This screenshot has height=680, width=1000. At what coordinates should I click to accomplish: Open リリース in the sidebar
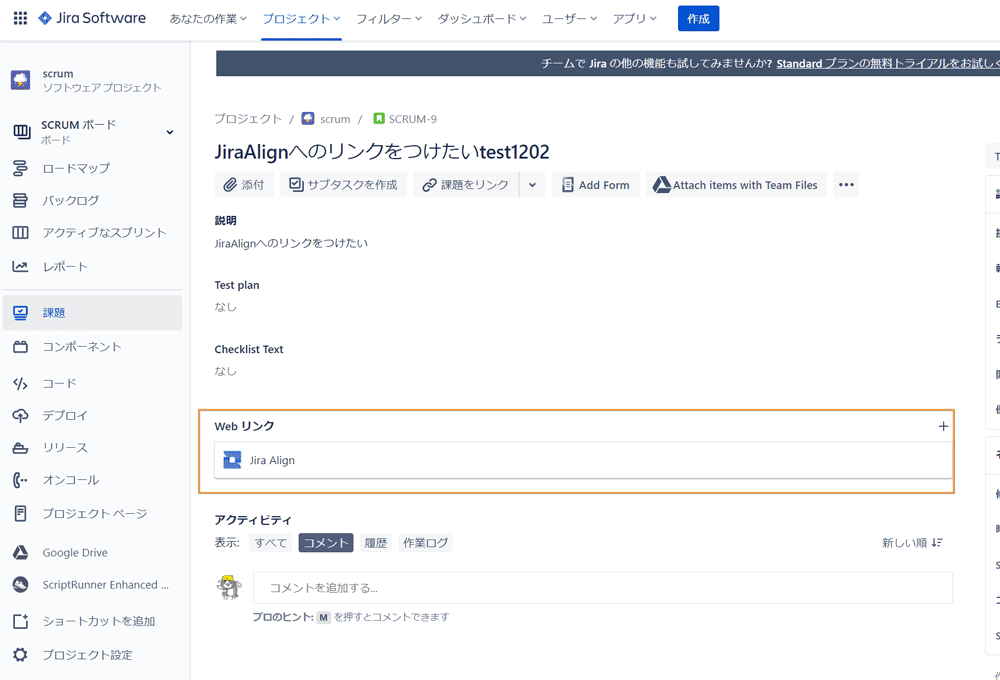click(x=65, y=448)
